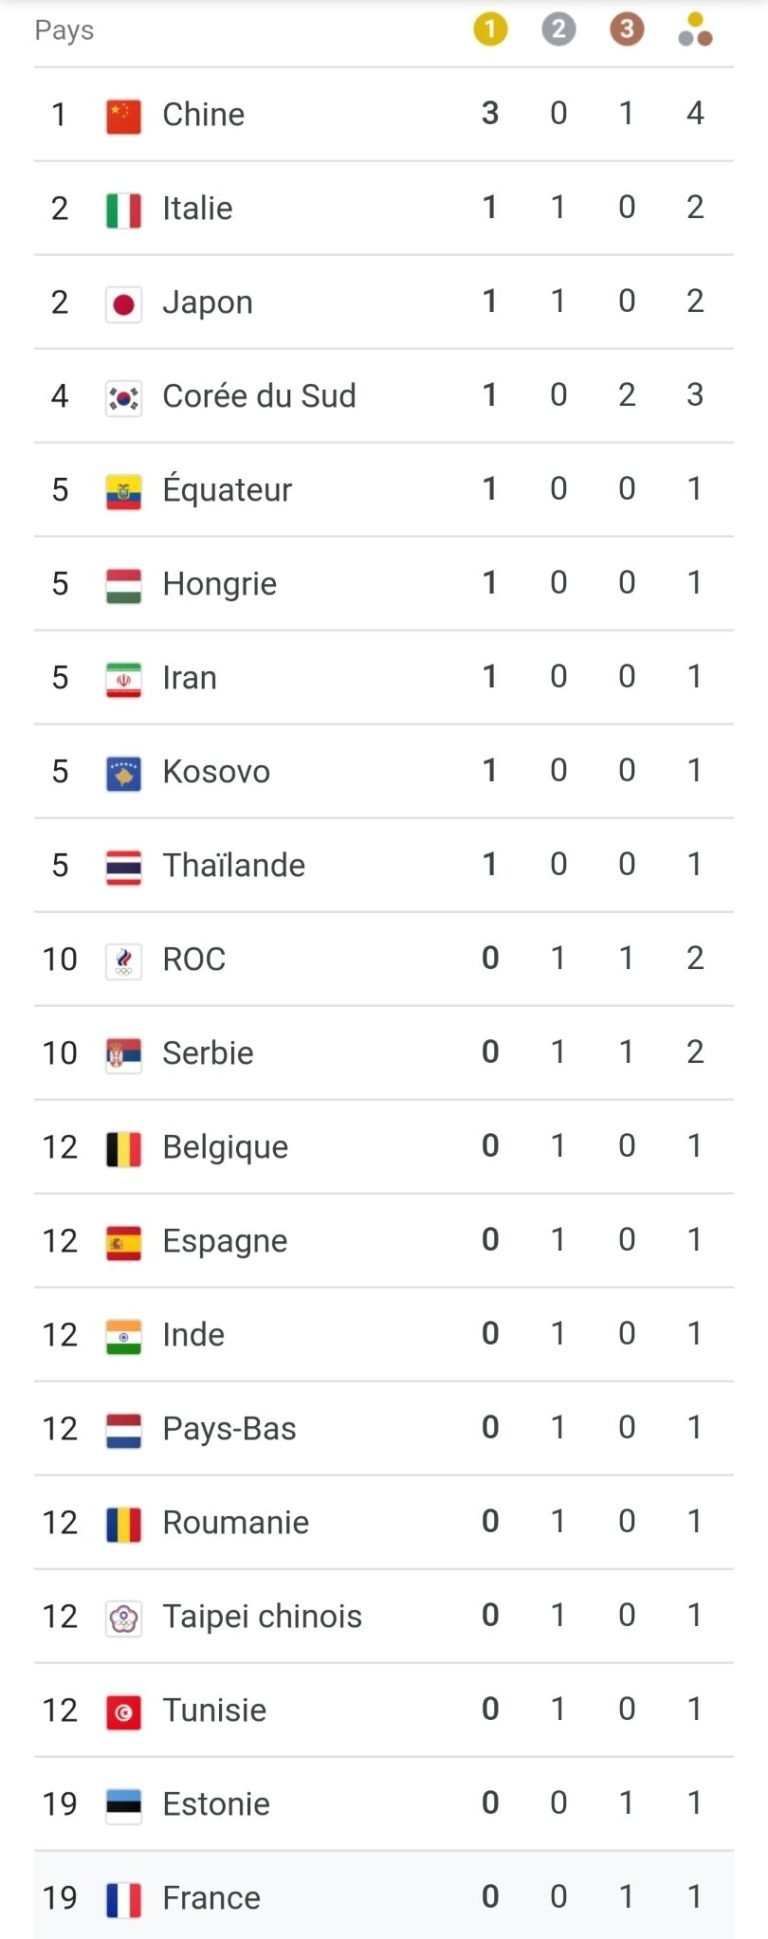Click the Estonie flag icon
The height and width of the screenshot is (1939, 768).
124,1805
